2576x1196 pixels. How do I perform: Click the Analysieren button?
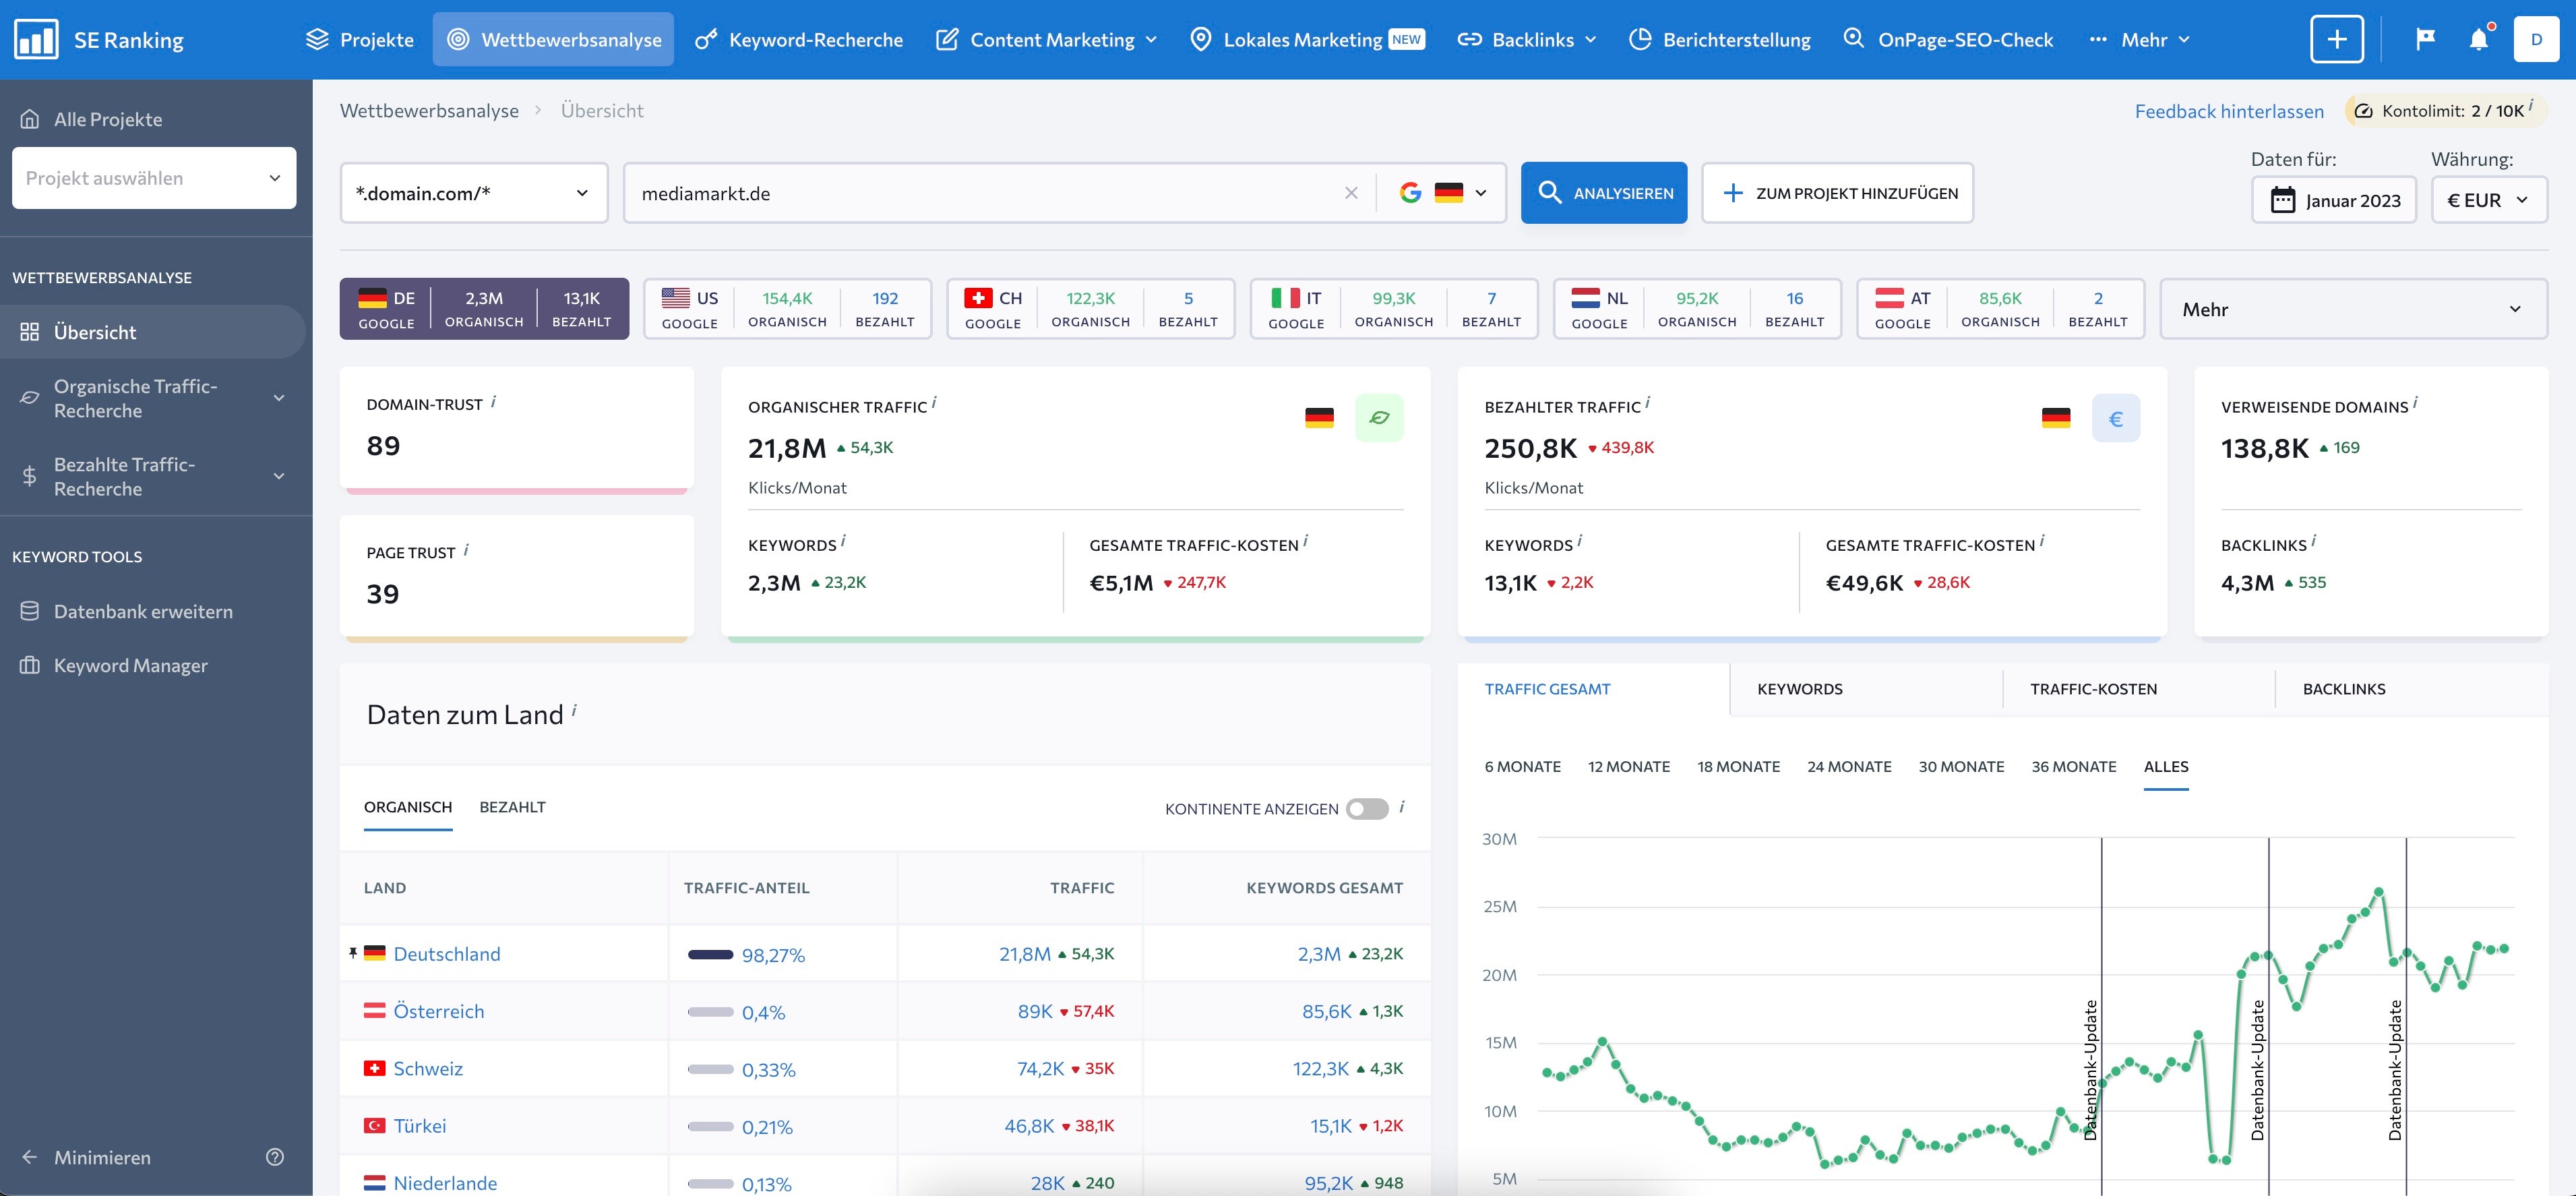click(x=1603, y=193)
